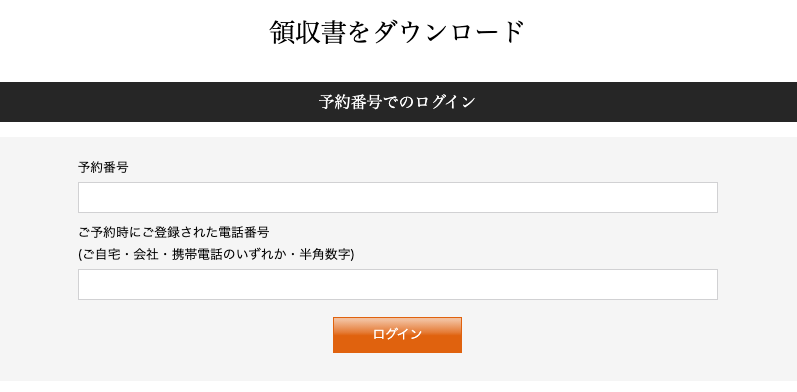Click the dark header bar reading 予約番号でのログイン

398,102
